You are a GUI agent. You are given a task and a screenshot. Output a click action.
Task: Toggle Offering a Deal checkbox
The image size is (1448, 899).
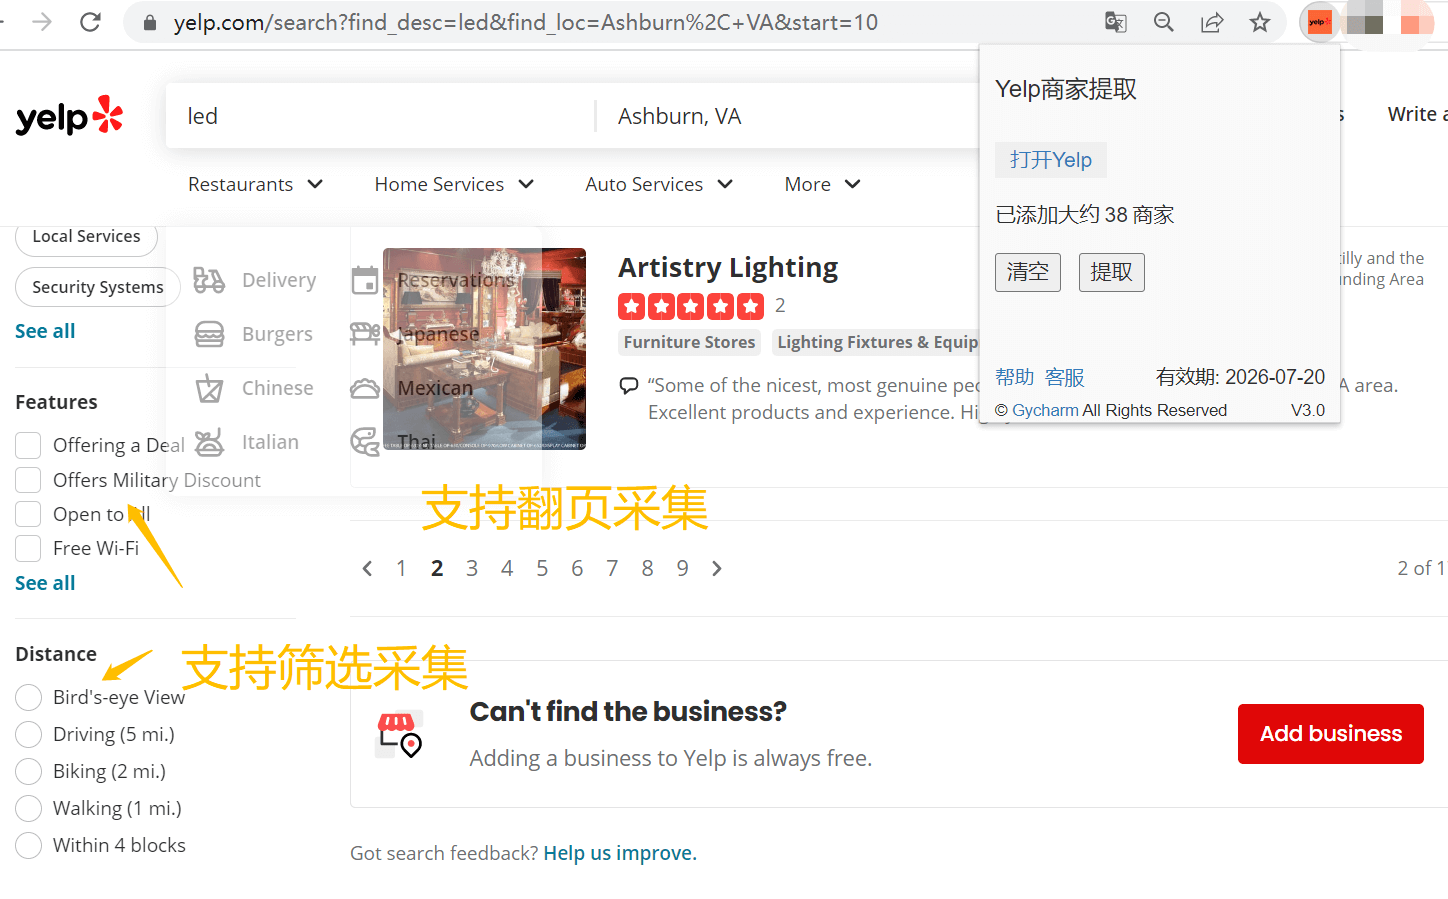(28, 445)
